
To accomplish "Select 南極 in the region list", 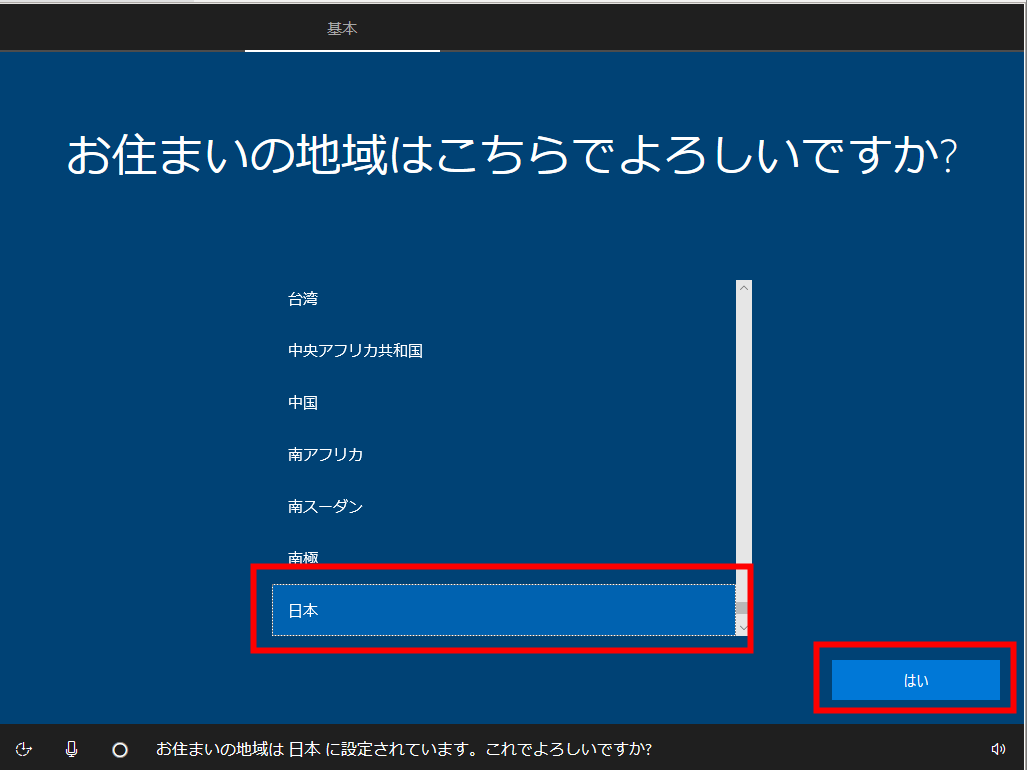I will tap(504, 557).
